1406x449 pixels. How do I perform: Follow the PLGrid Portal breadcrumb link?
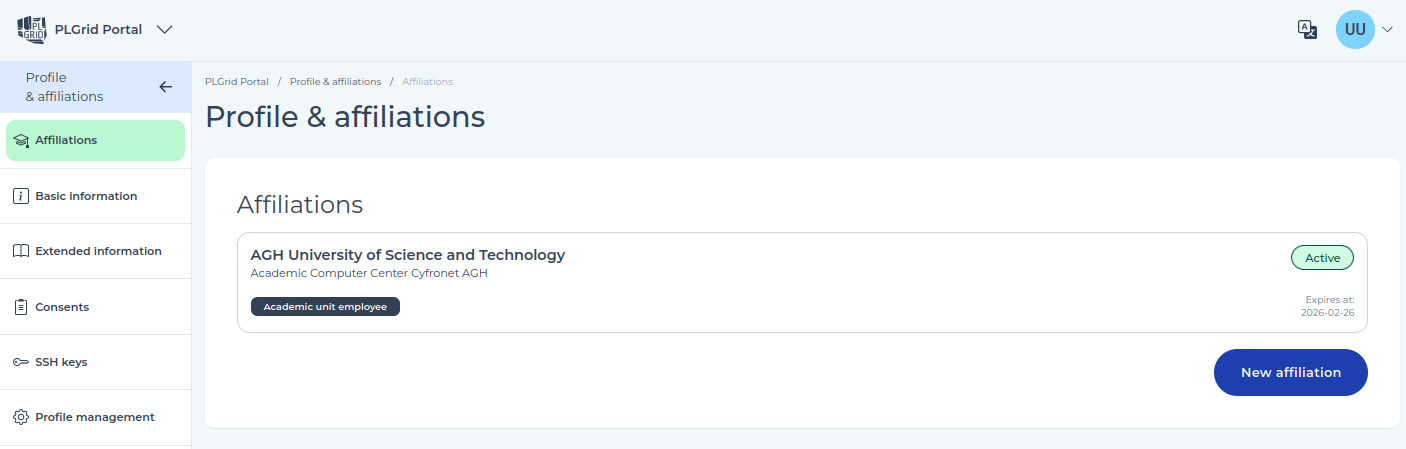pos(237,82)
